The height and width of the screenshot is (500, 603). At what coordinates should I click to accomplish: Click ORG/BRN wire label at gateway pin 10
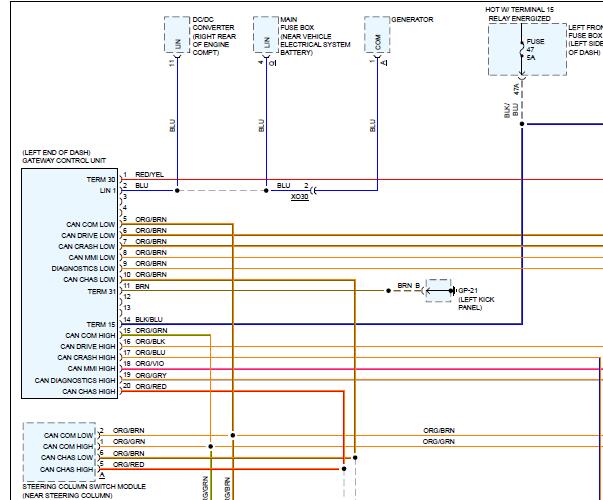tap(151, 275)
